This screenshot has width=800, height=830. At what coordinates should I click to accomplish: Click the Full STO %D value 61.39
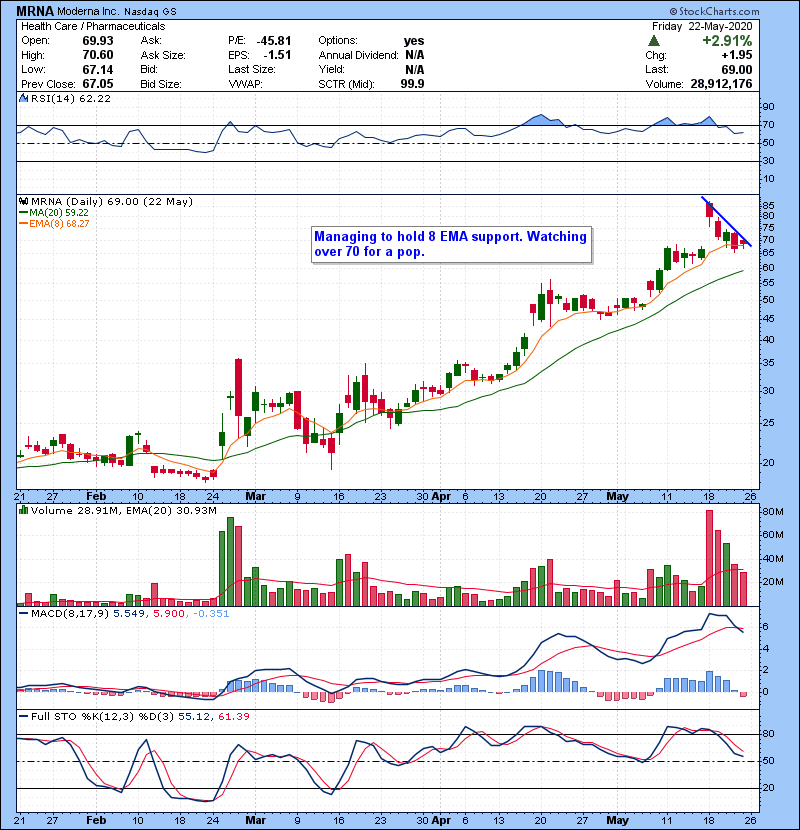pos(233,717)
